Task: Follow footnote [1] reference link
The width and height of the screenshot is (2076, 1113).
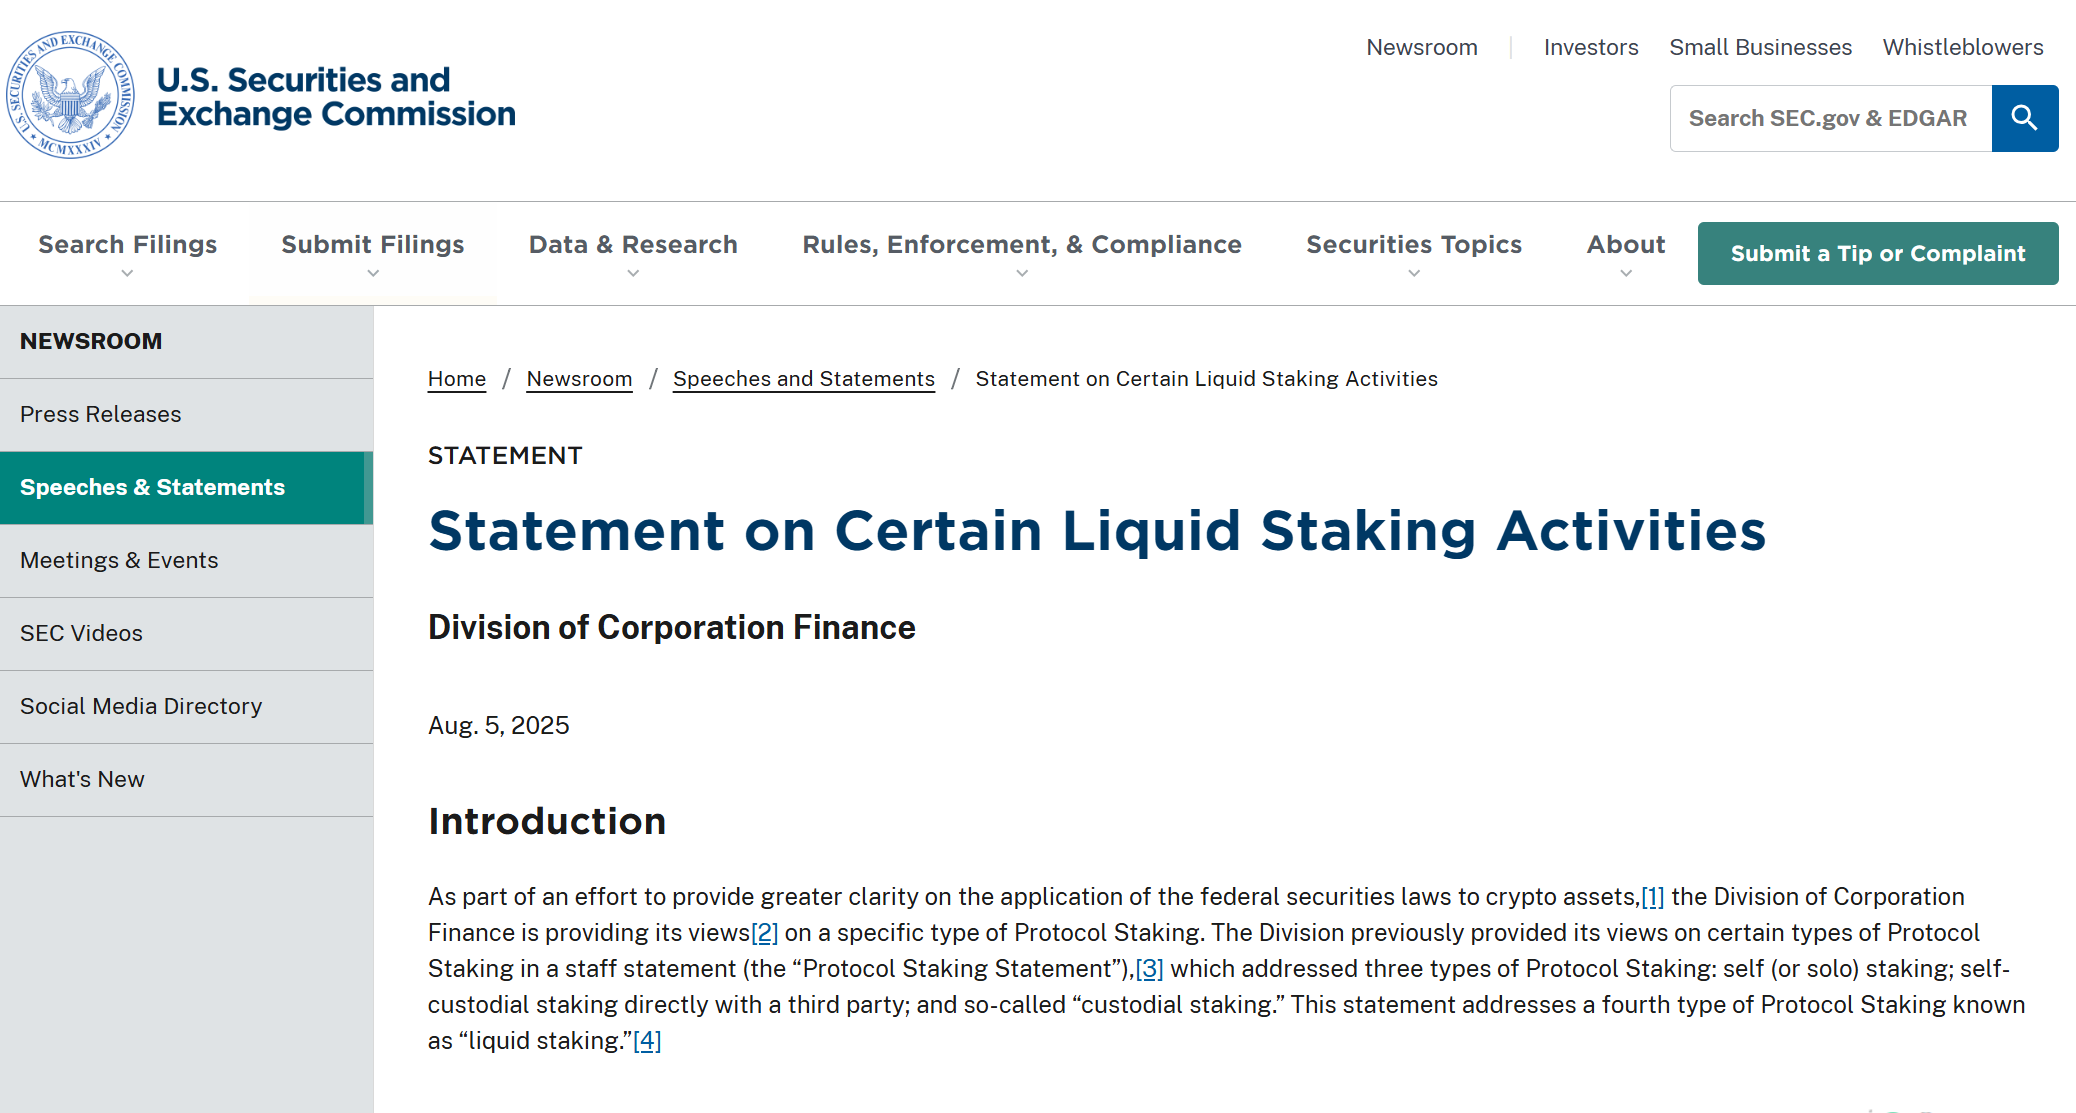Action: pos(1652,897)
